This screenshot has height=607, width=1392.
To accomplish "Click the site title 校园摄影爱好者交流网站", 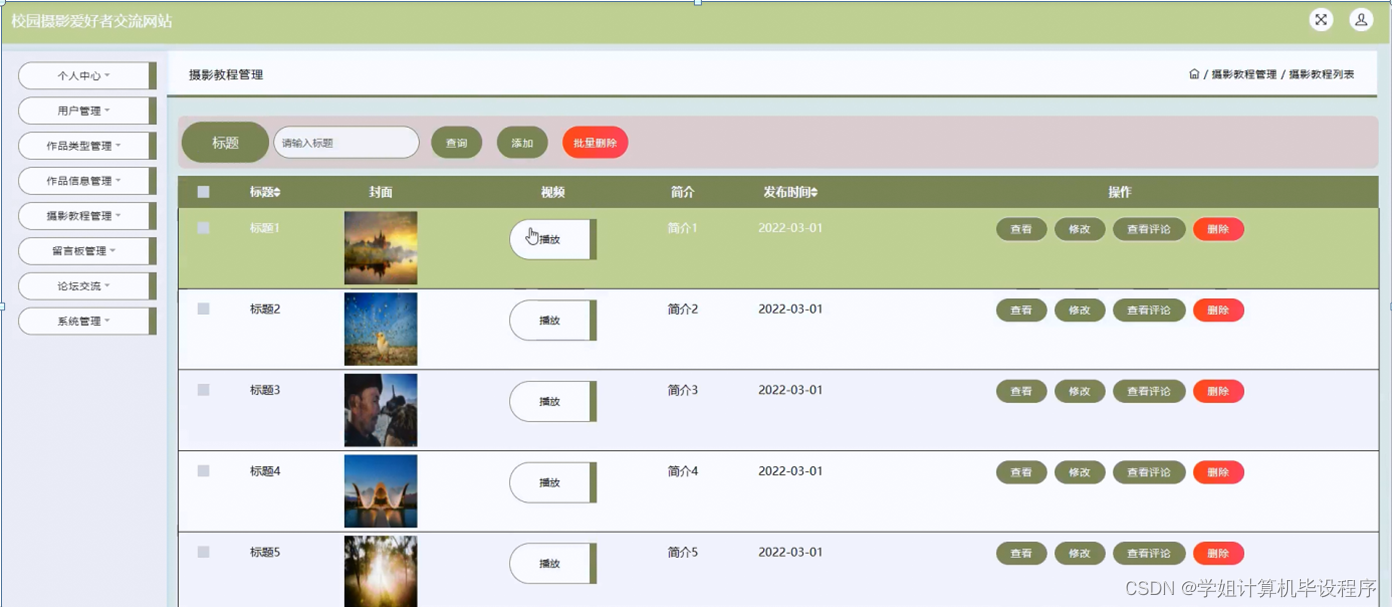I will (x=91, y=21).
